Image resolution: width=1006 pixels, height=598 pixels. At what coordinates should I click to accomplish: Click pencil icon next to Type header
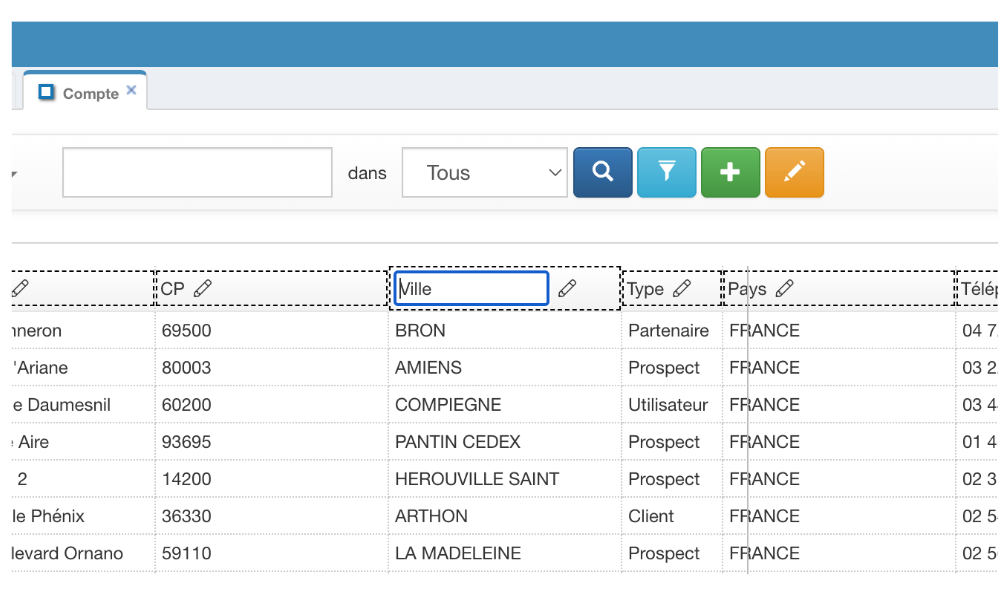coord(682,288)
